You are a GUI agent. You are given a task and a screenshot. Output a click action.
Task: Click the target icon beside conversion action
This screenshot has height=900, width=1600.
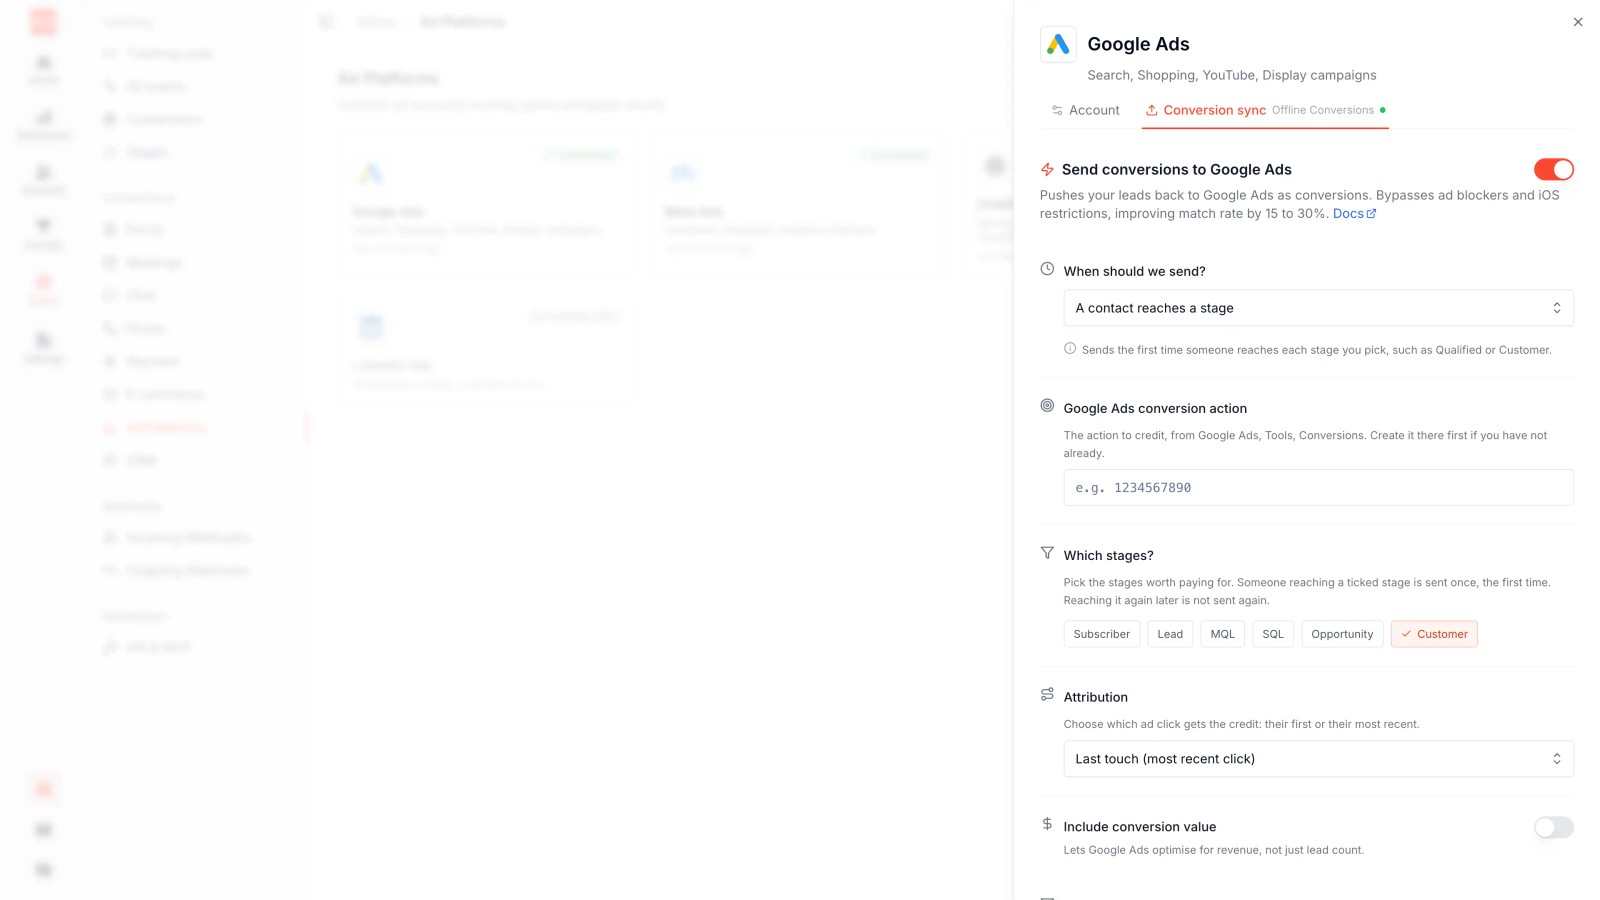pos(1047,406)
